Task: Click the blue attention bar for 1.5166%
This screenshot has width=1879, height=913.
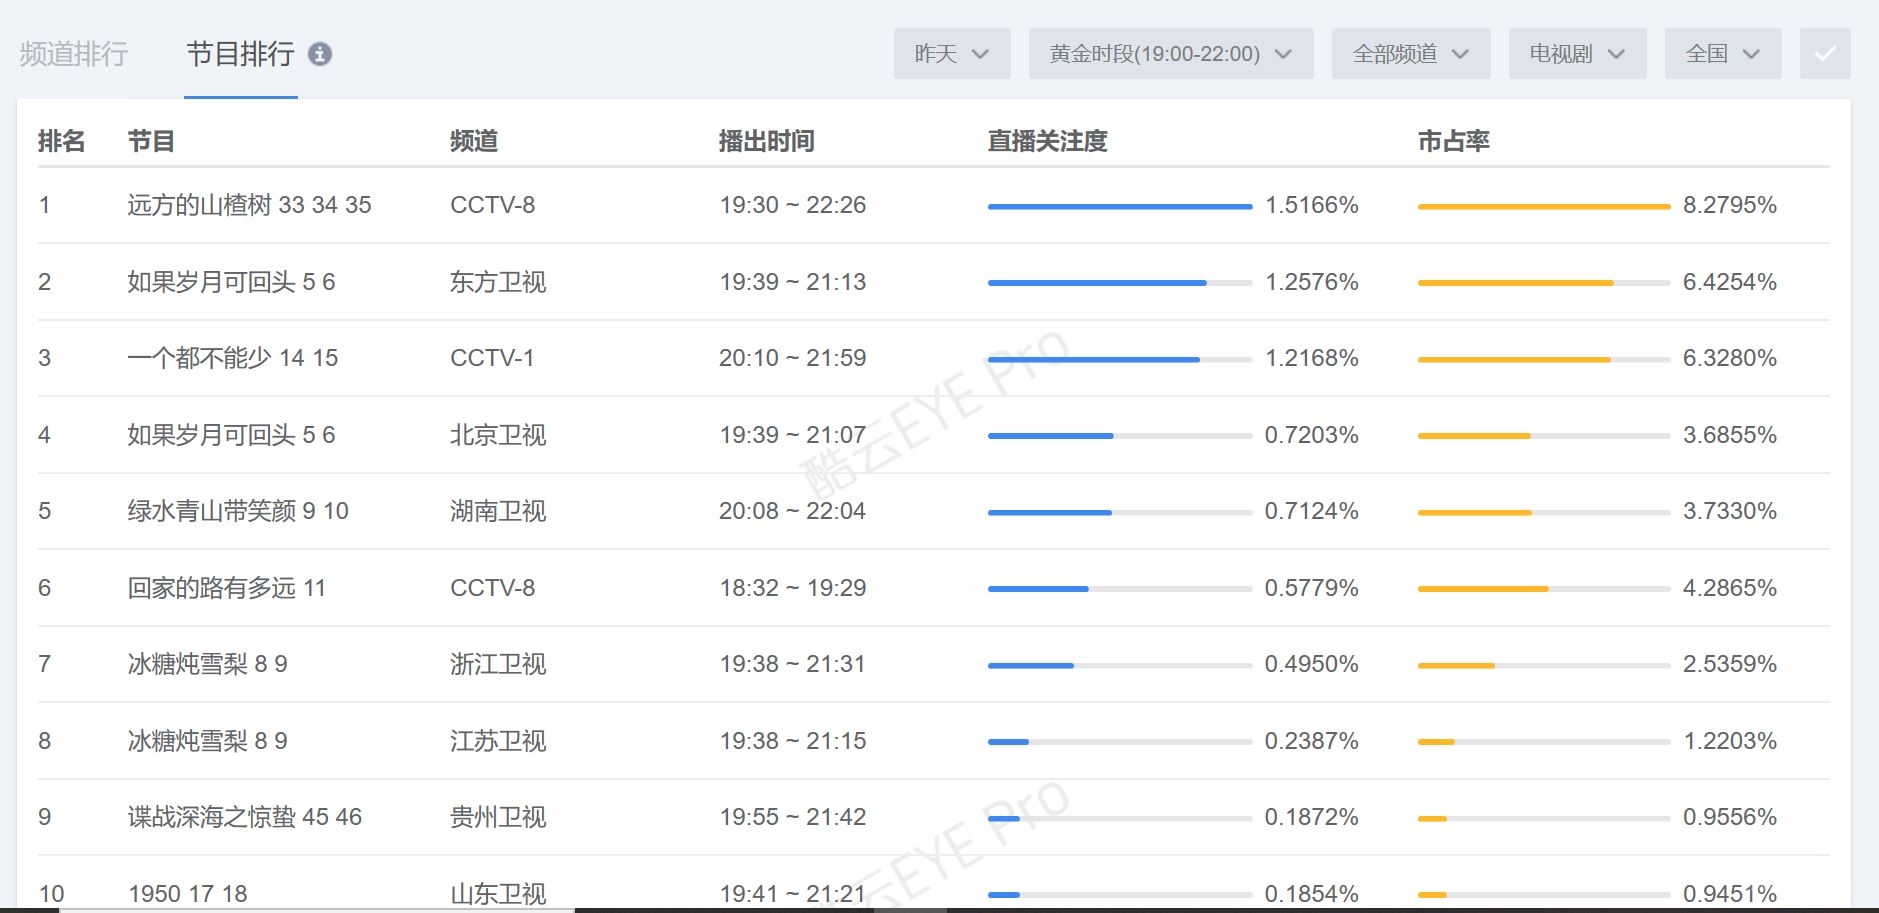Action: tap(1120, 206)
